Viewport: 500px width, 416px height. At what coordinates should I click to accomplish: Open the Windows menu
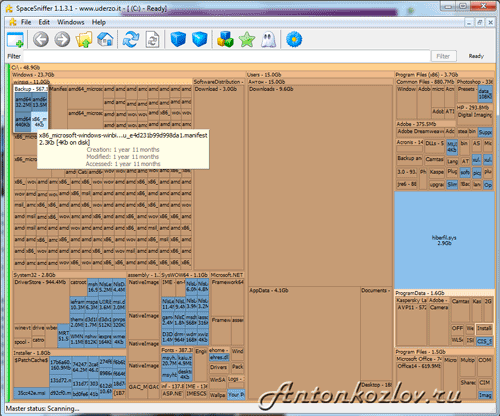71,22
